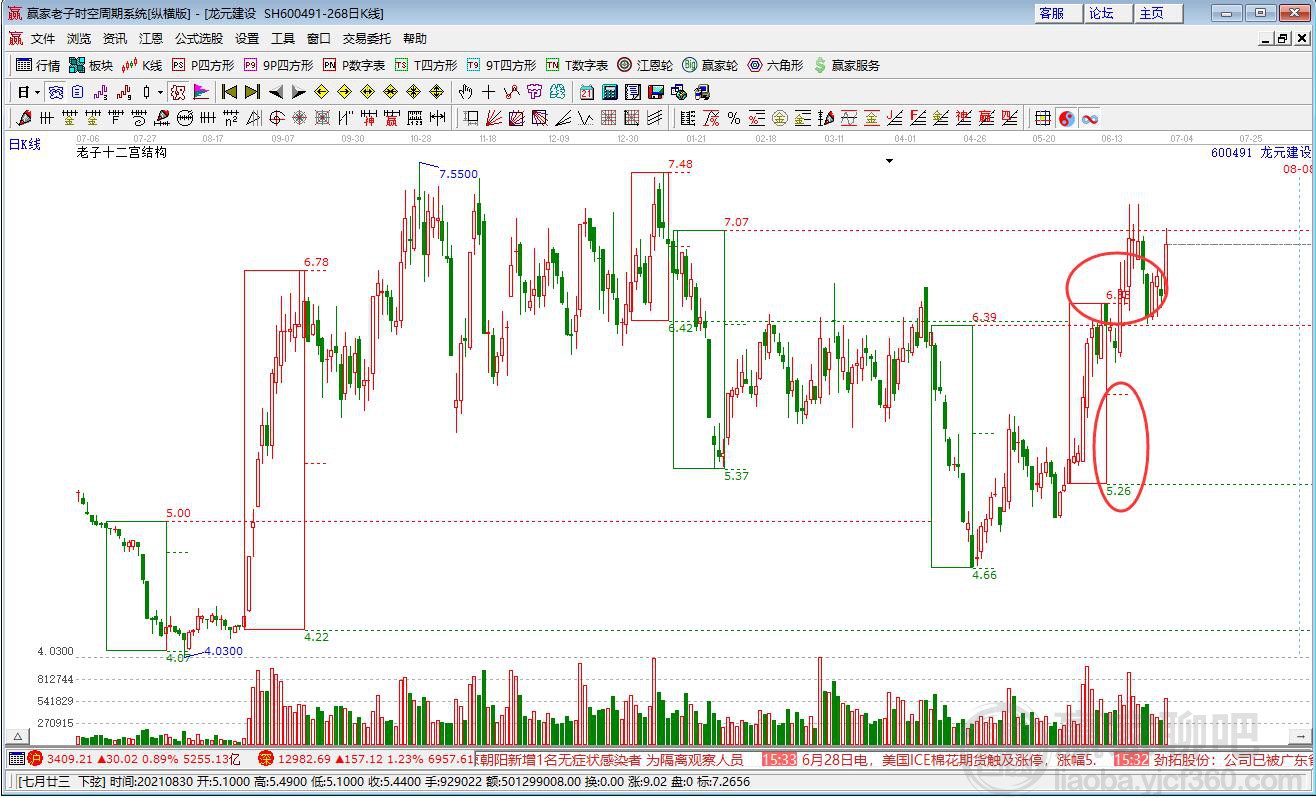Click the floppy disk save icon
This screenshot has width=1316, height=798.
pos(656,92)
